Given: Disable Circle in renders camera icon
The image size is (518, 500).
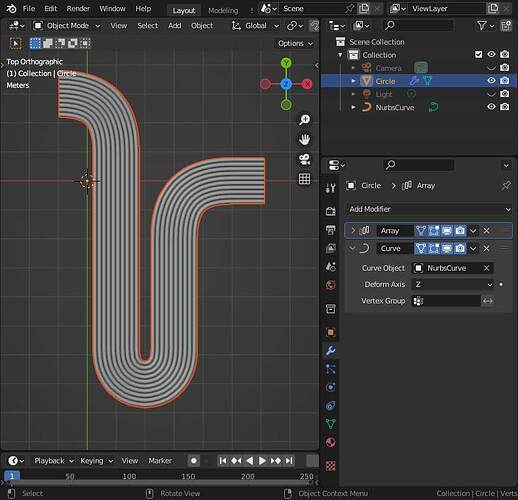Looking at the screenshot, I should (505, 80).
